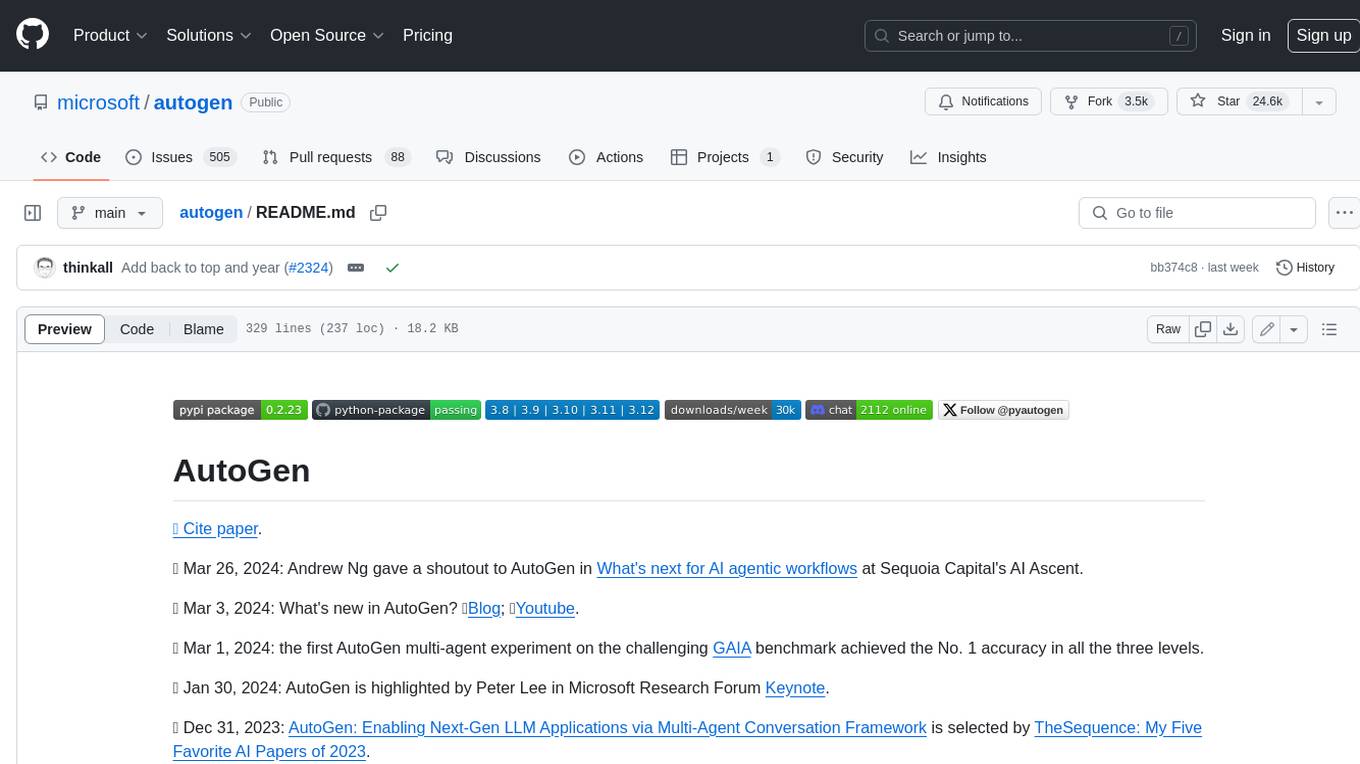Switch to the Issues tab
1360x764 pixels.
180,157
